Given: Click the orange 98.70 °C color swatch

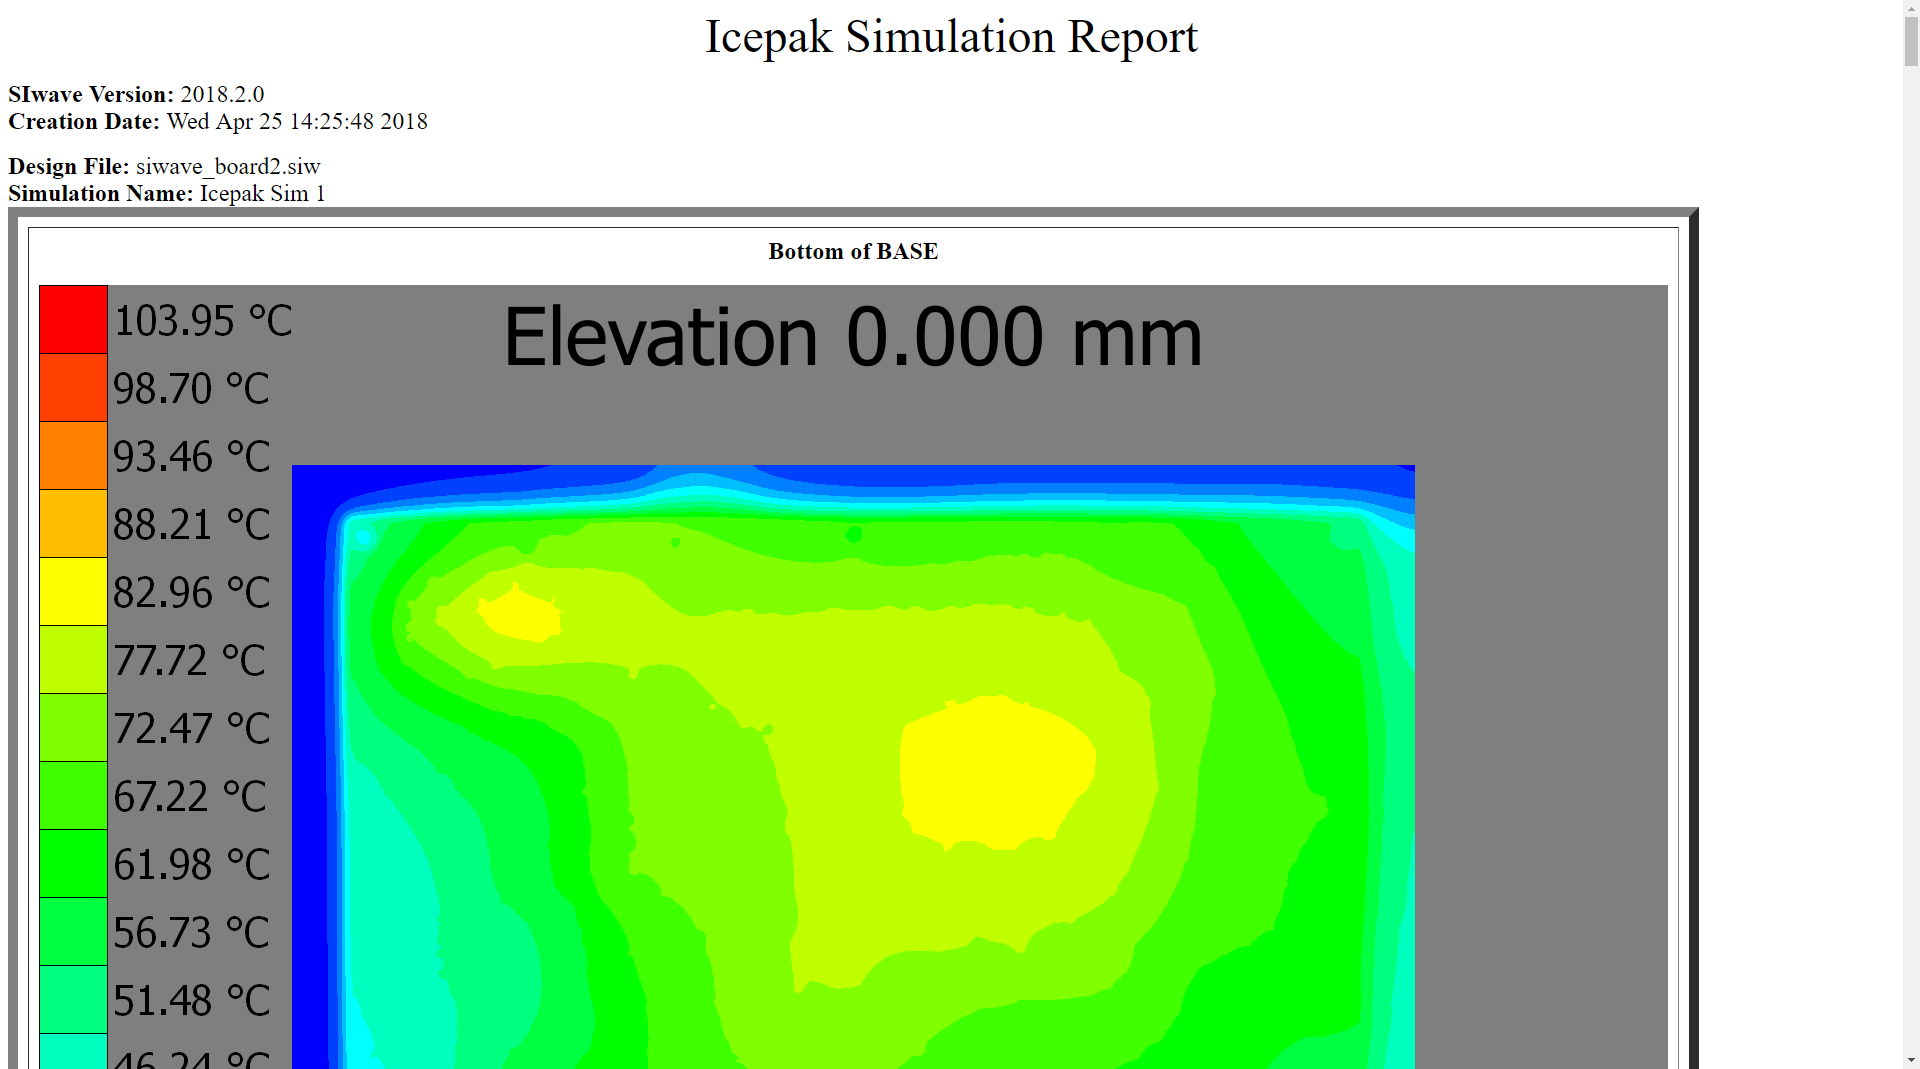Looking at the screenshot, I should [x=72, y=388].
